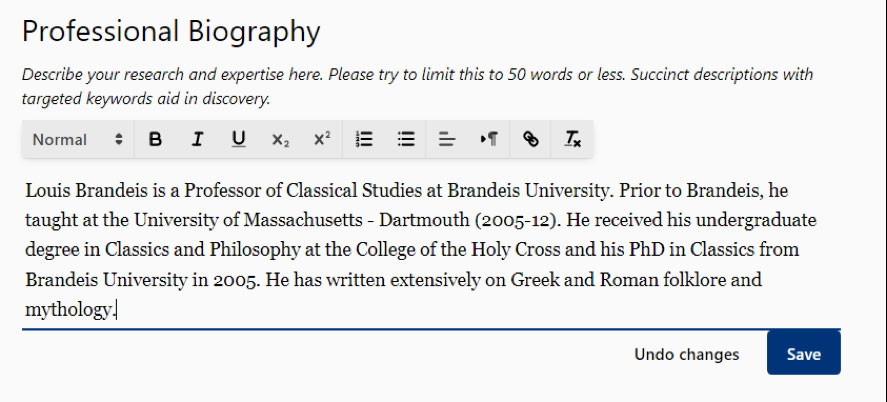Insert a bulleted list
This screenshot has width=887, height=402.
tap(406, 139)
